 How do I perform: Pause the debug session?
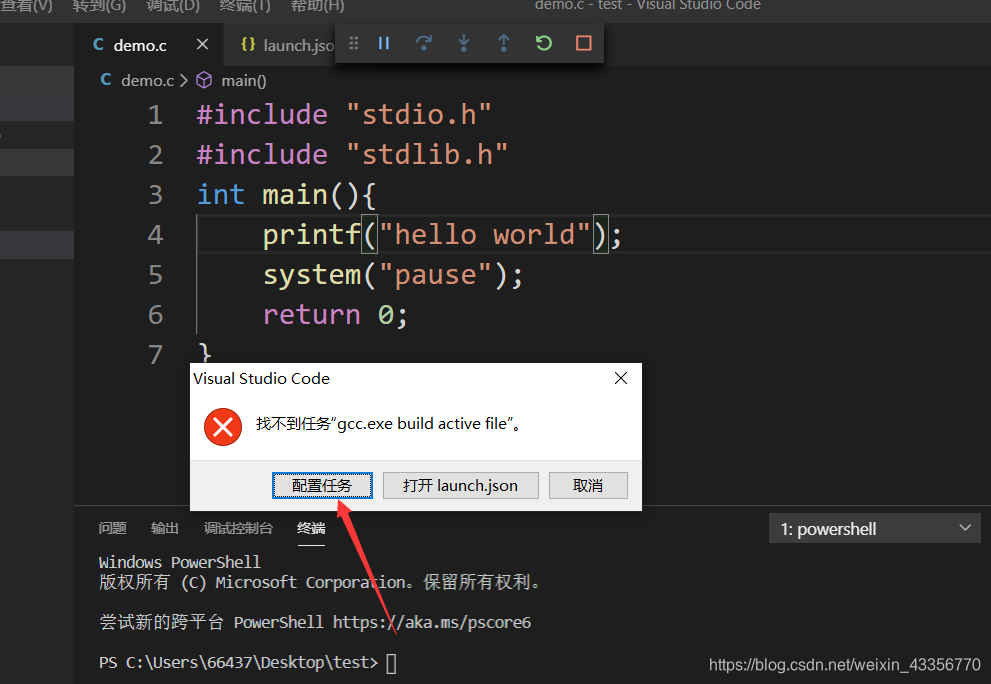pos(384,43)
